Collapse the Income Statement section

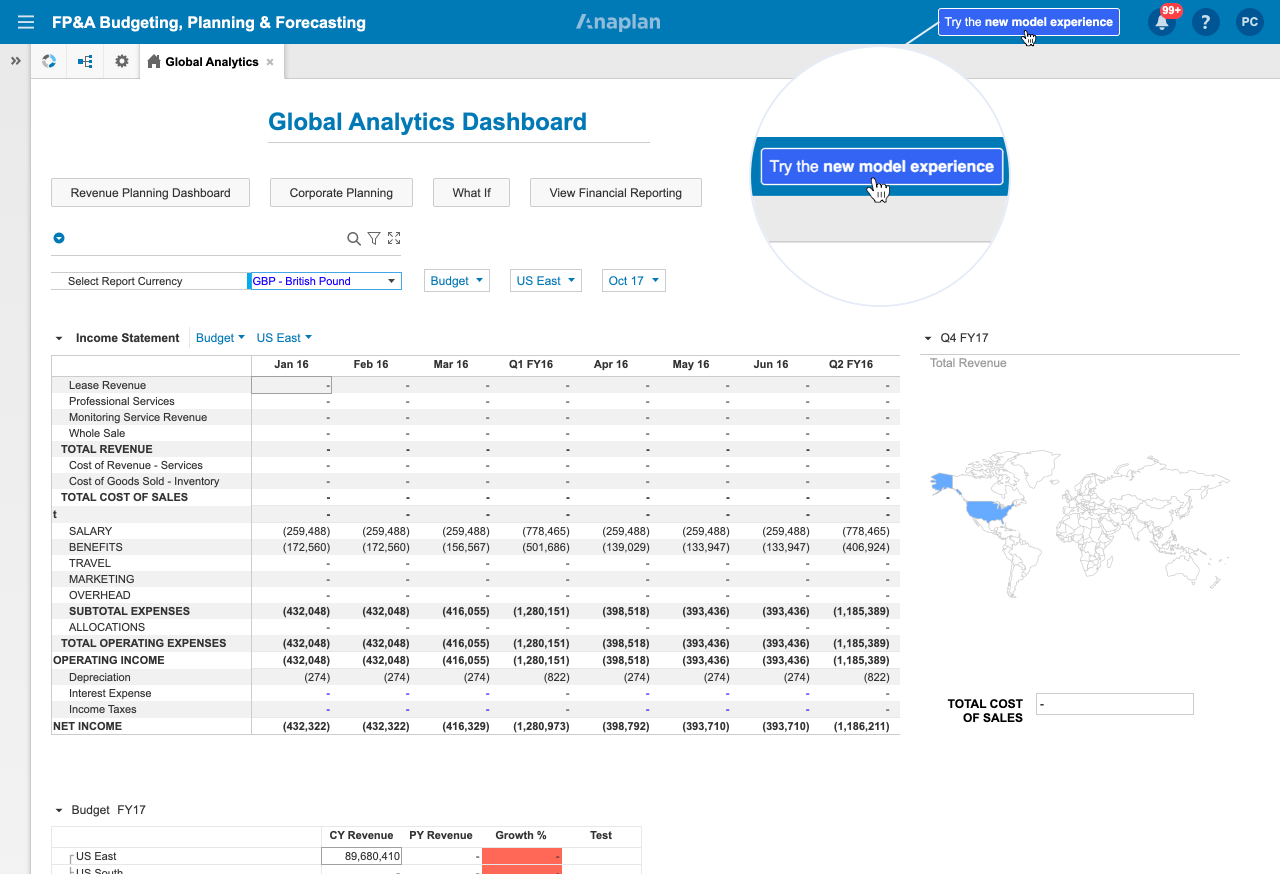[x=59, y=338]
